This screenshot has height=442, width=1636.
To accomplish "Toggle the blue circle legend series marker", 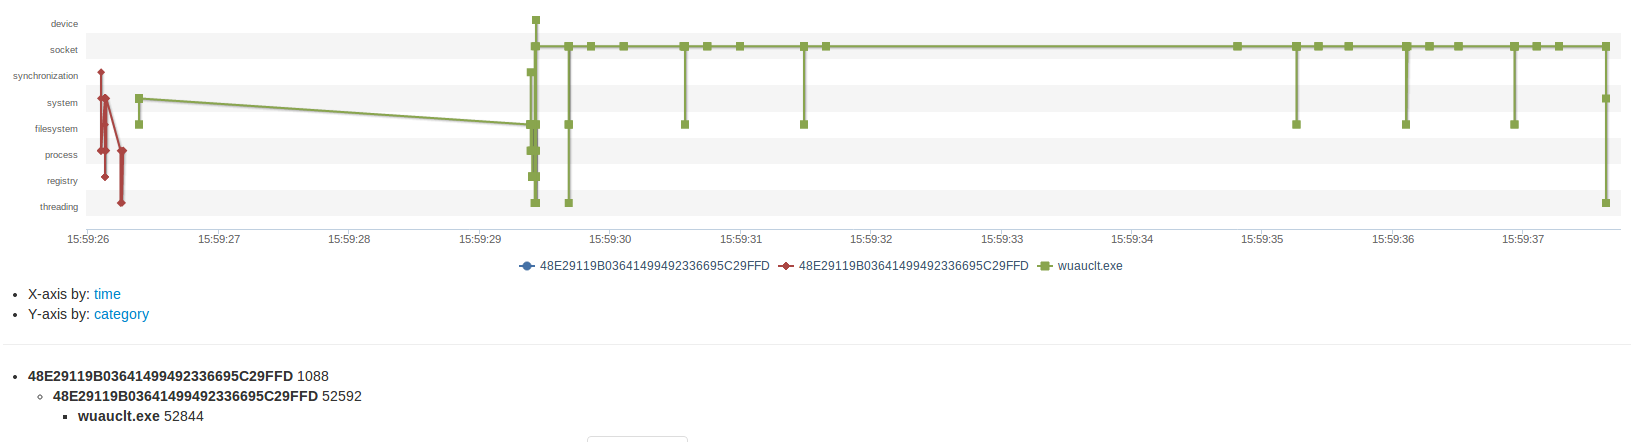I will pyautogui.click(x=527, y=266).
